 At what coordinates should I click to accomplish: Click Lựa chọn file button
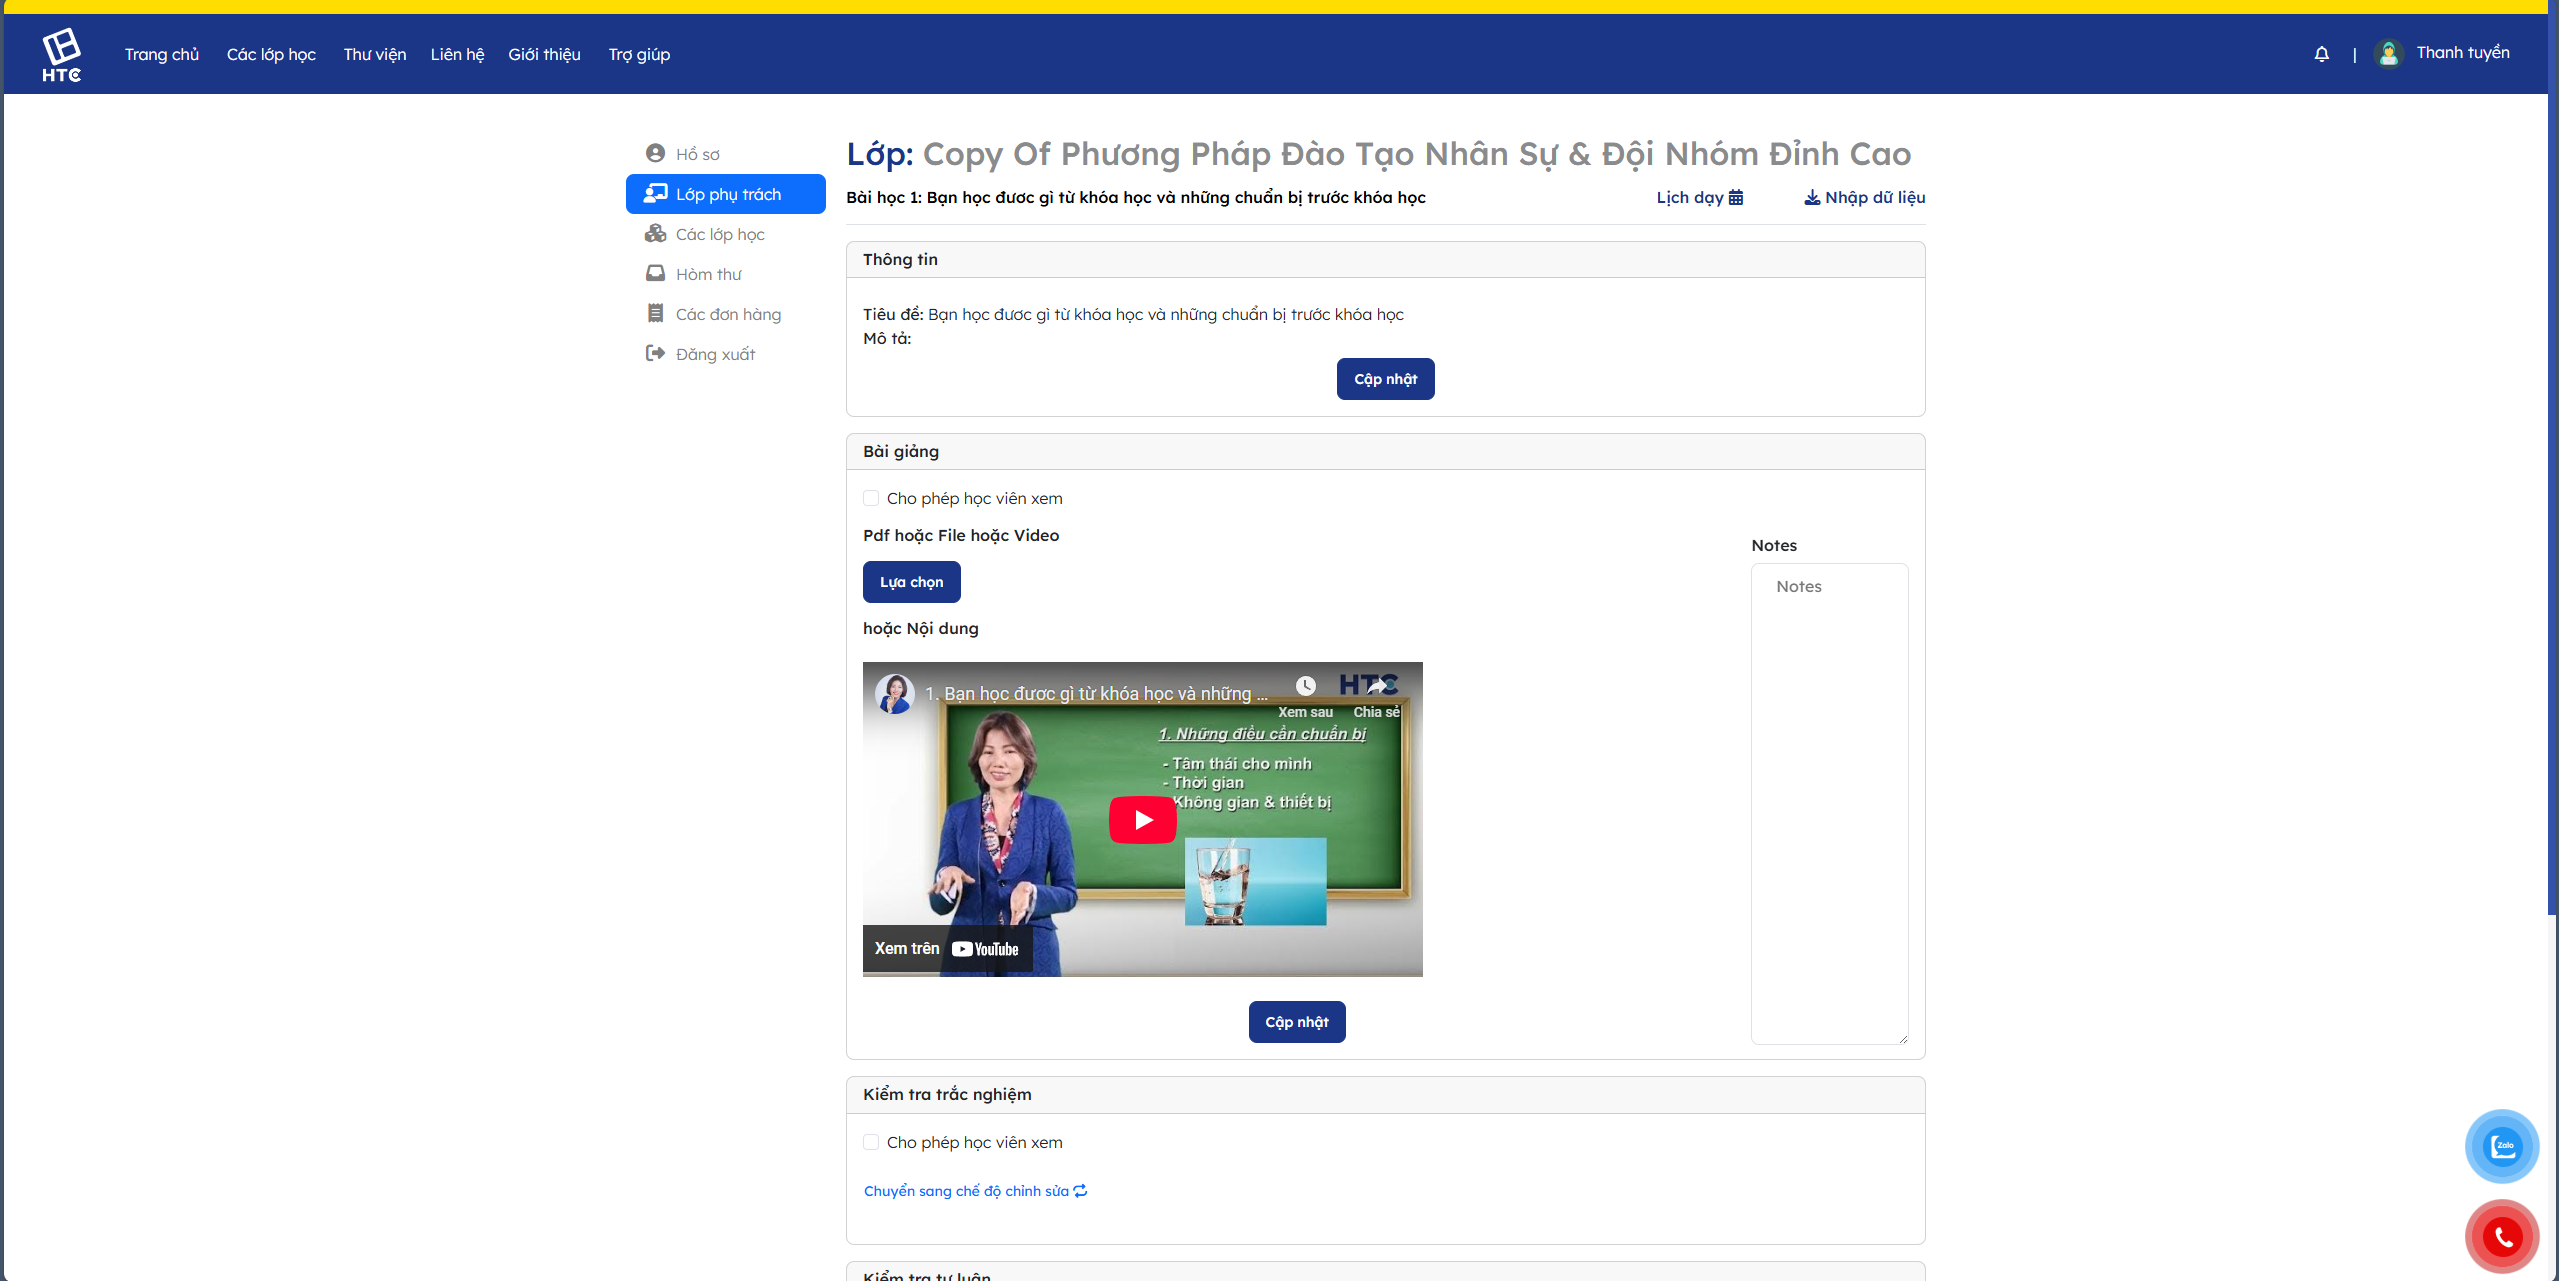pos(911,582)
